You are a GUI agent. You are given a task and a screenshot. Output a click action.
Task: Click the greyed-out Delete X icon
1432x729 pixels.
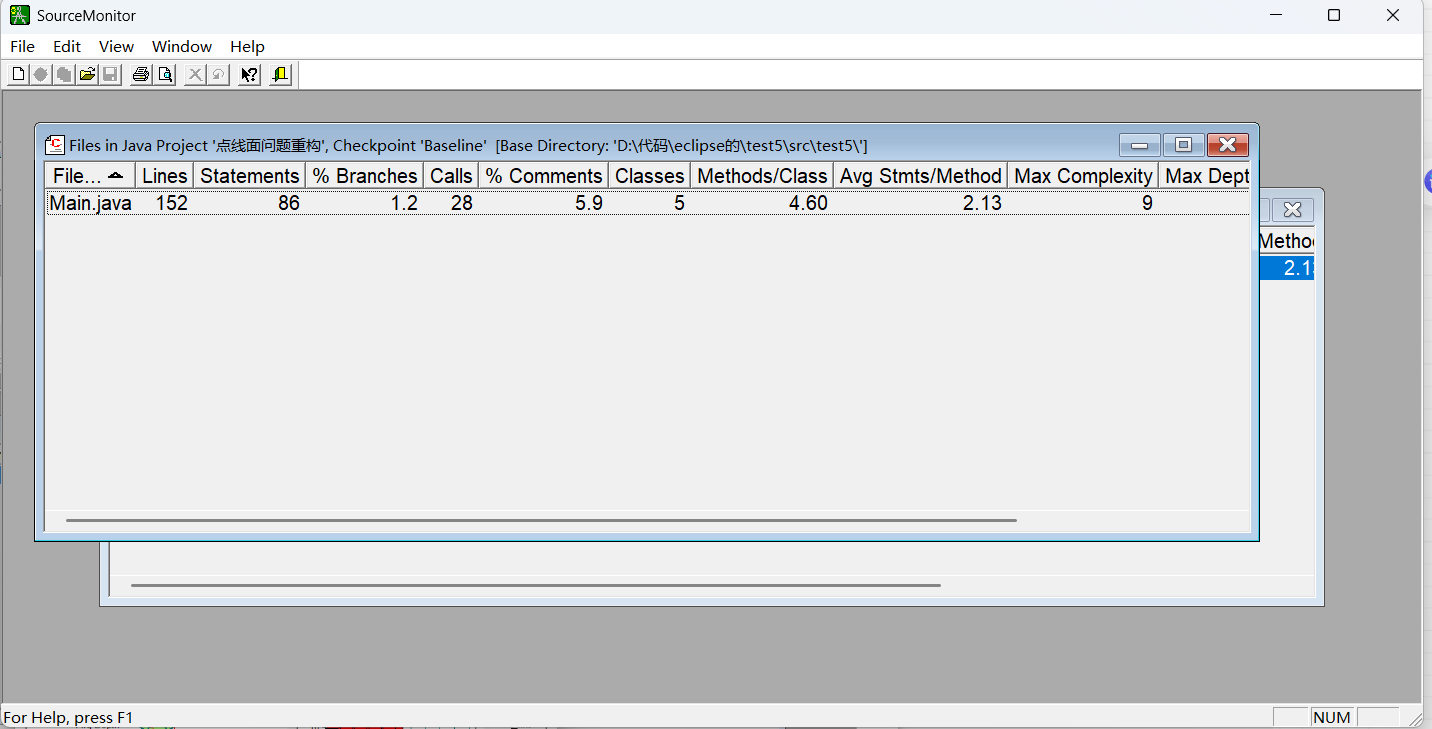click(195, 75)
